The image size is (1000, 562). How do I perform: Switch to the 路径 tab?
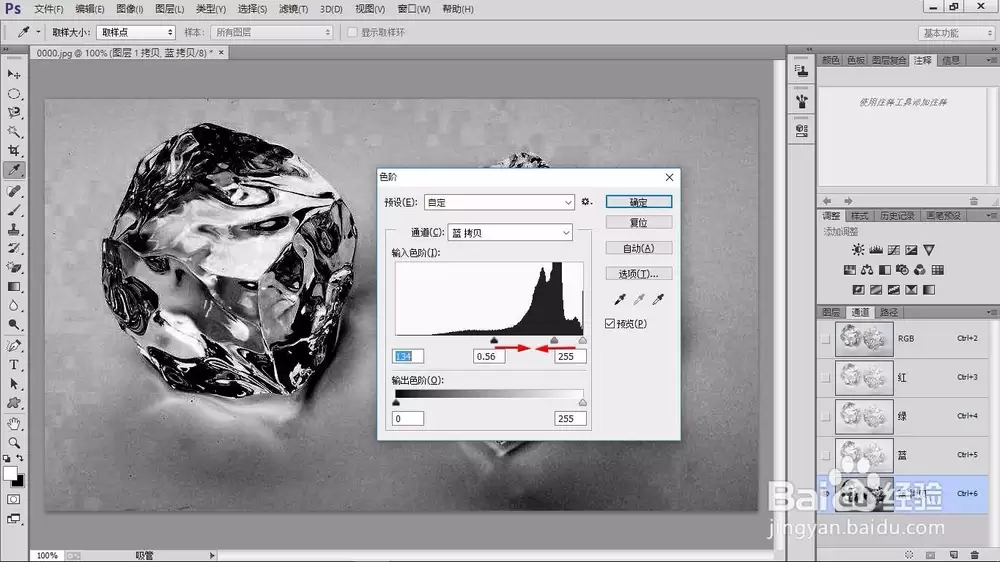point(888,312)
